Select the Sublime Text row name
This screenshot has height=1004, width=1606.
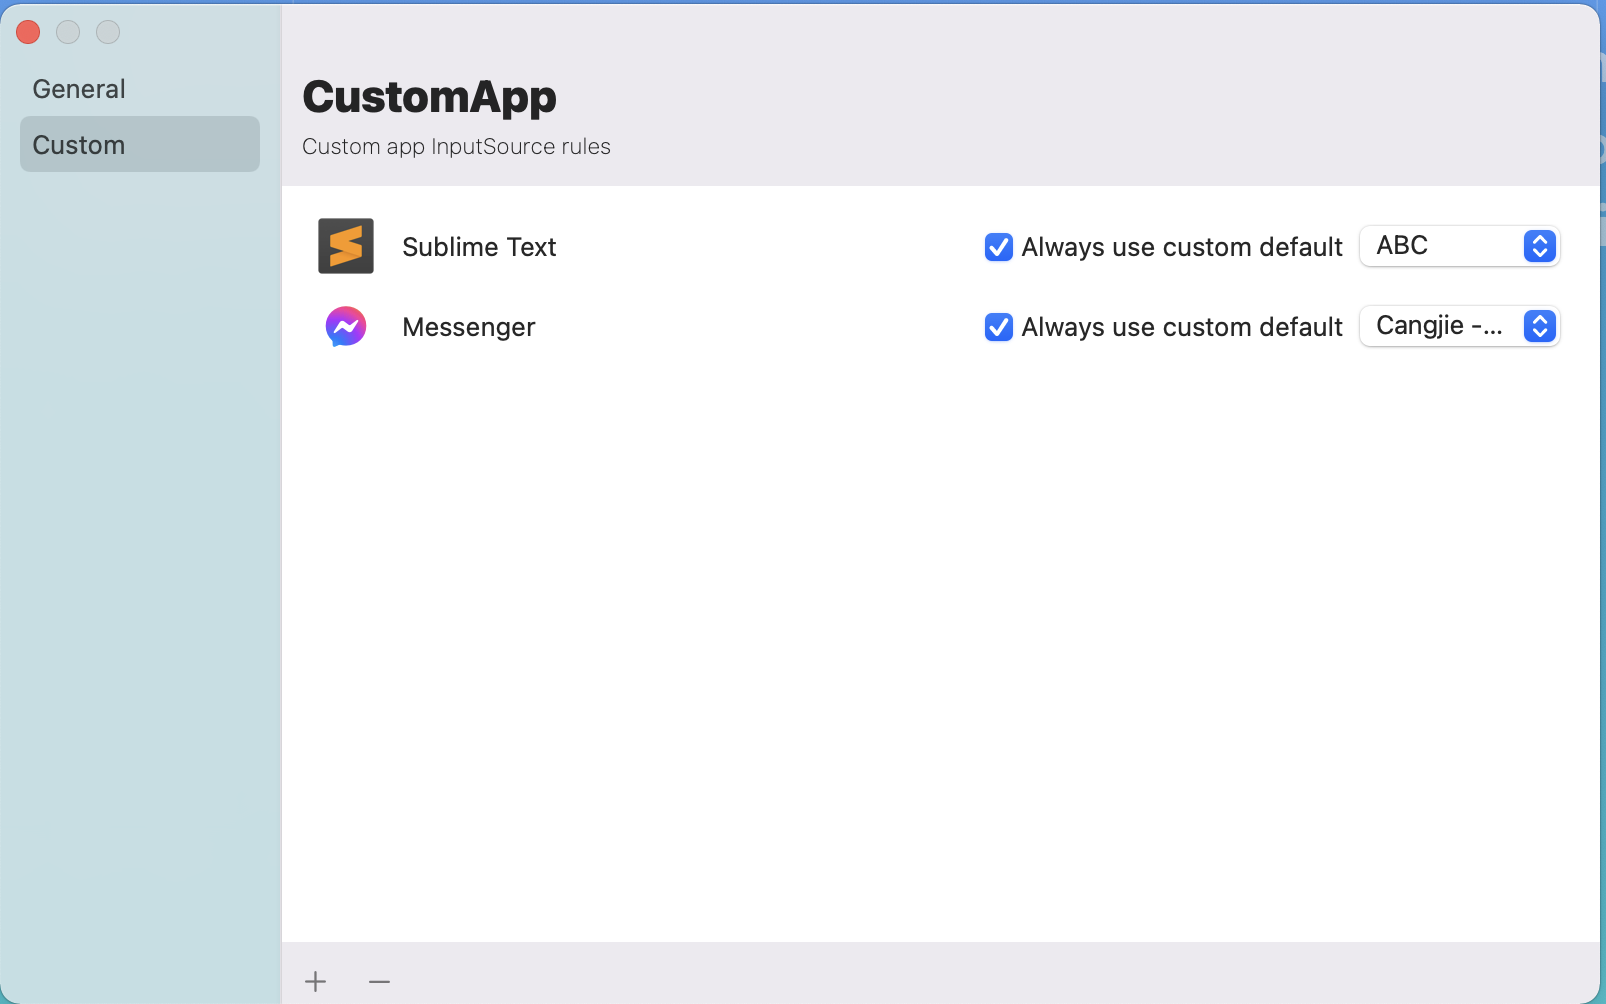479,247
